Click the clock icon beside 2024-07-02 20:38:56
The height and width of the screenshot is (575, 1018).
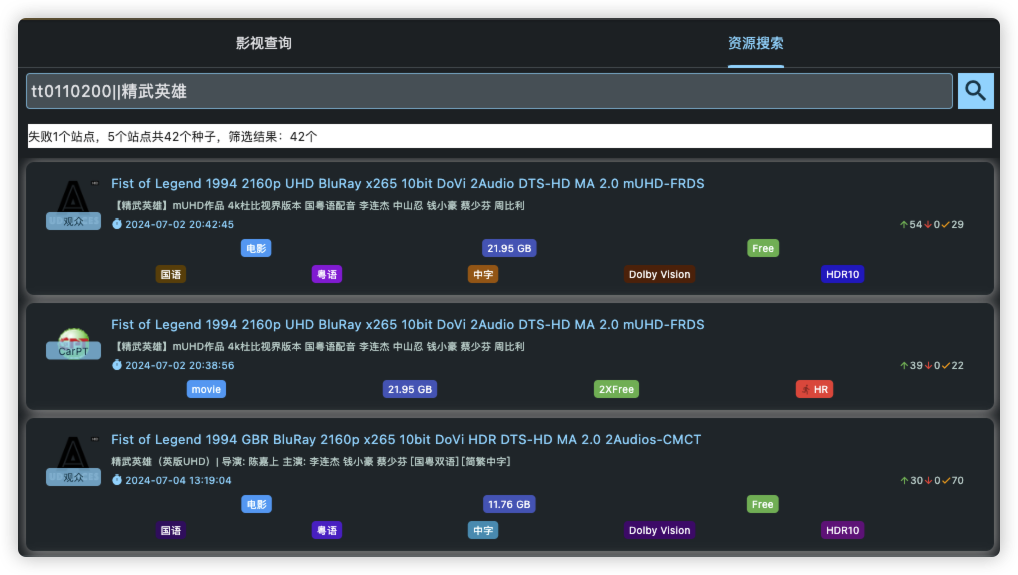point(117,365)
